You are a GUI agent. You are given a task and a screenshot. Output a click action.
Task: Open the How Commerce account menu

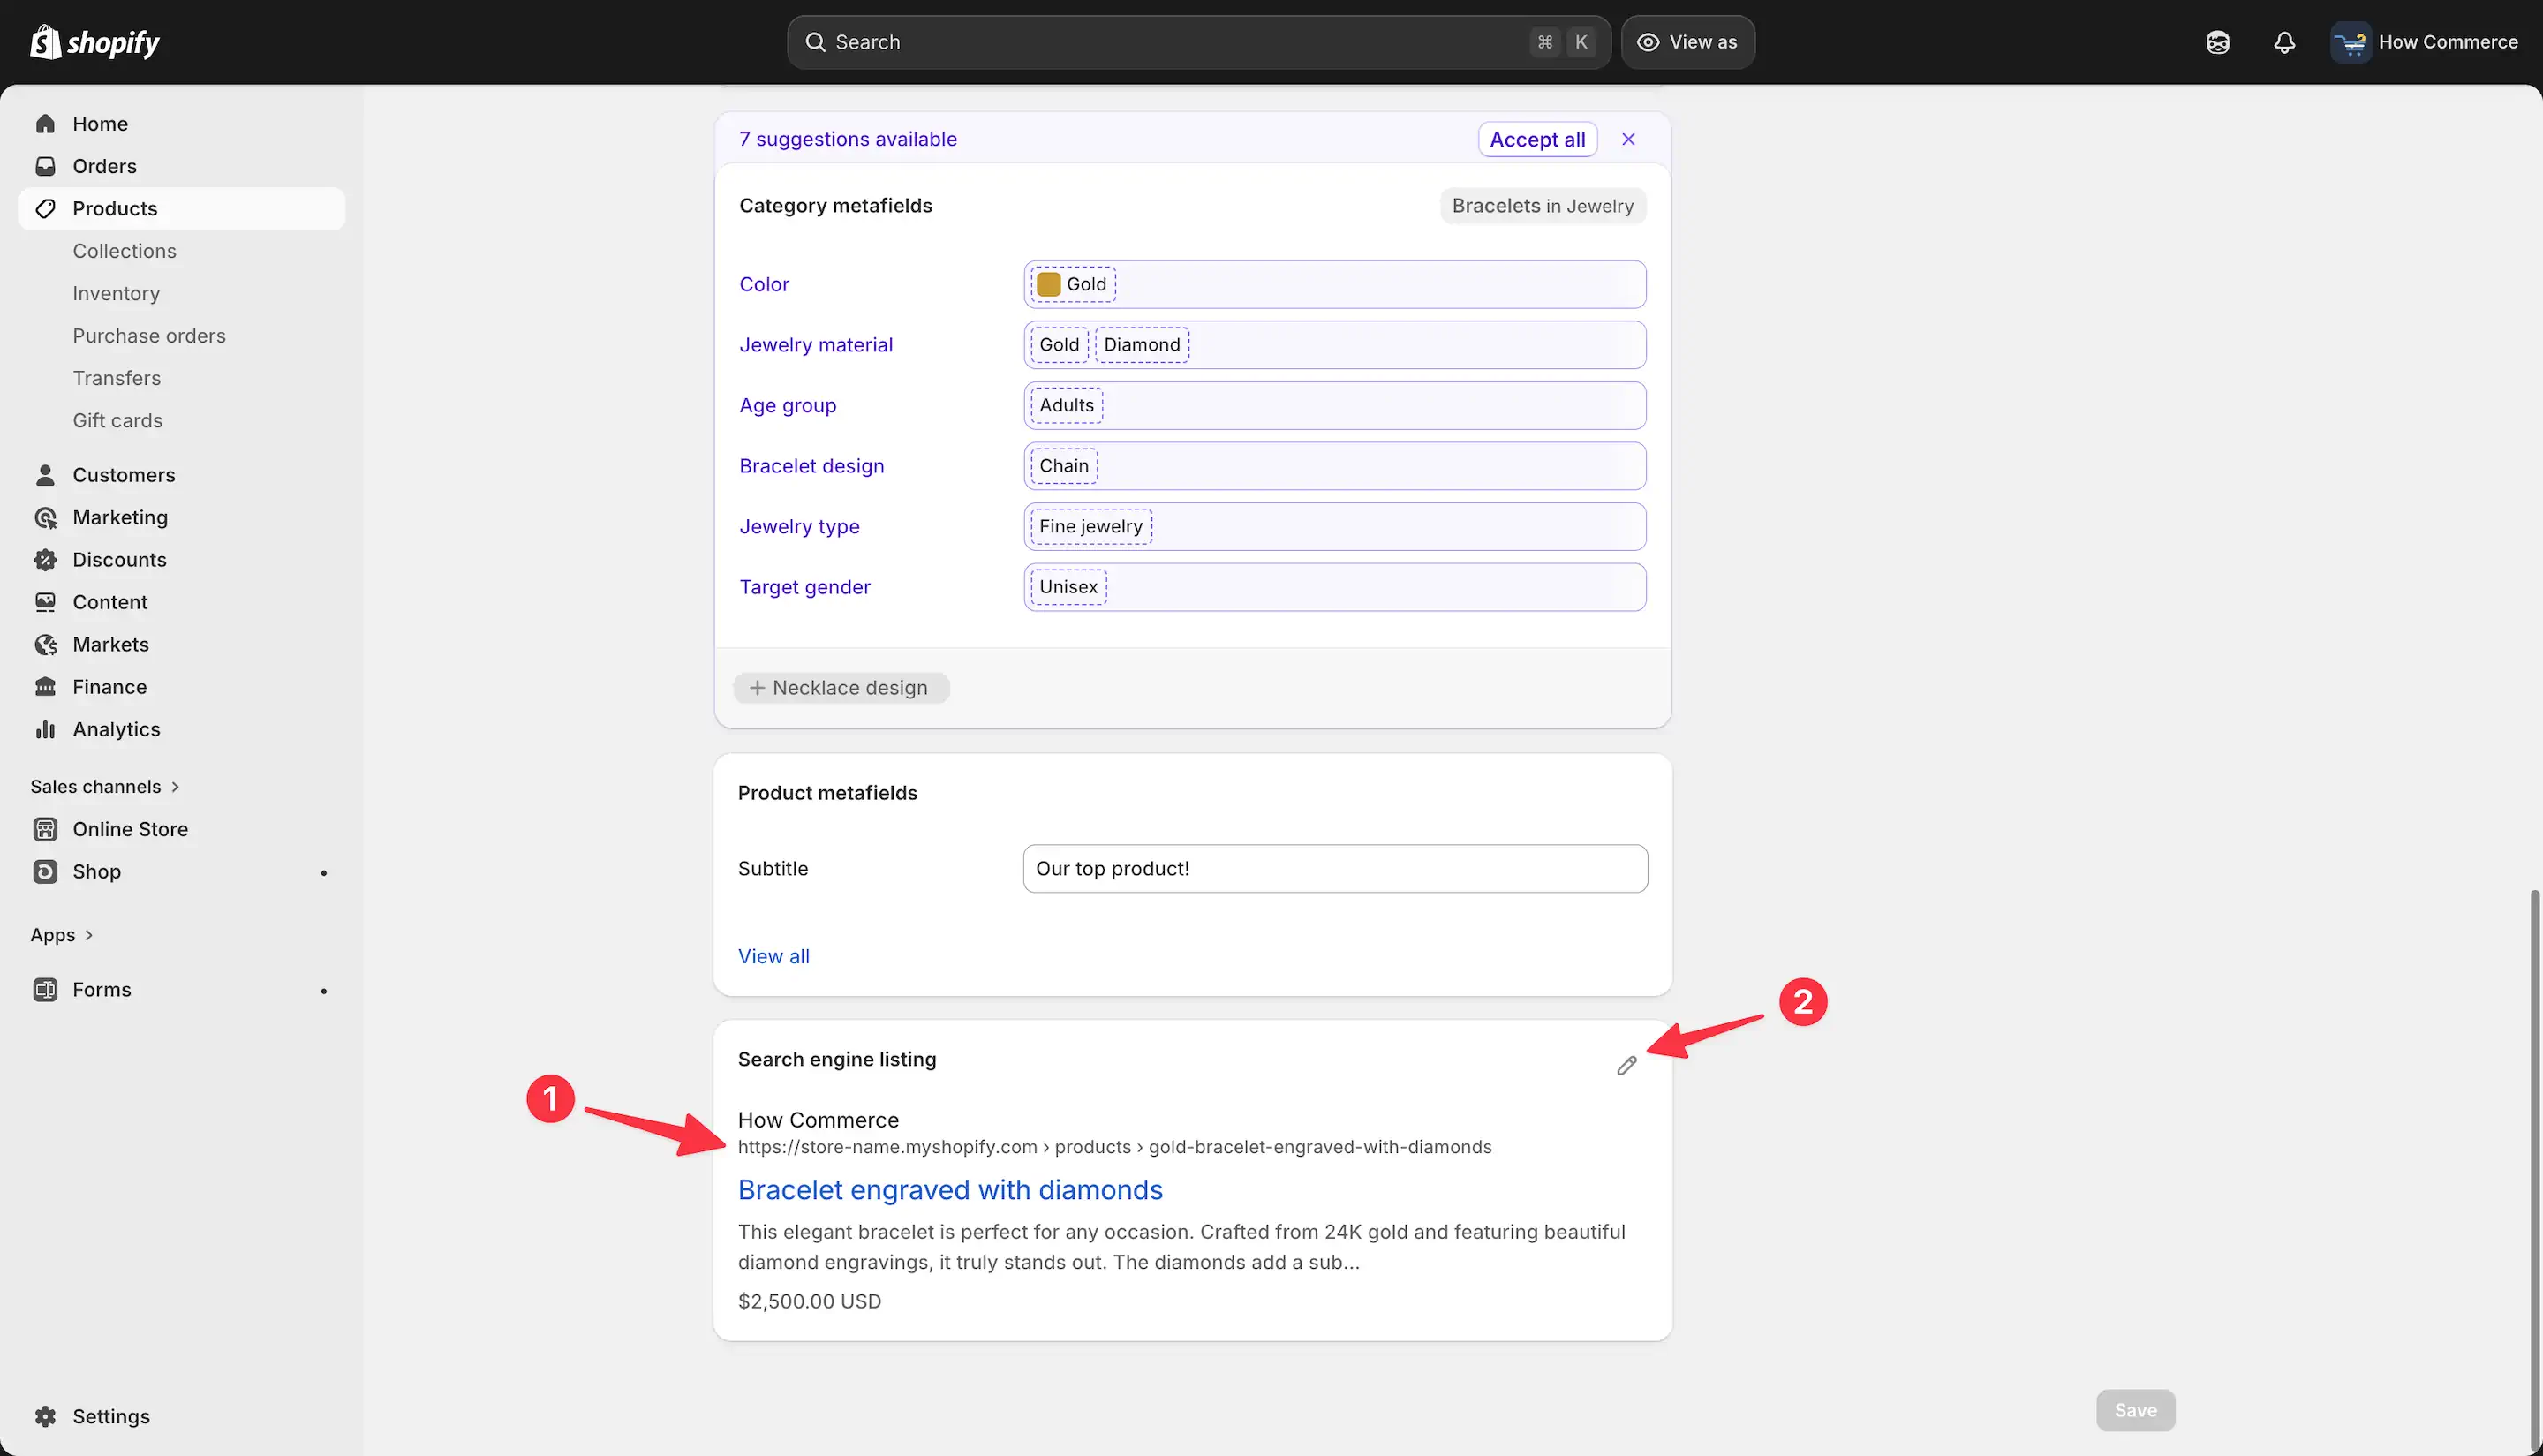coord(2426,42)
